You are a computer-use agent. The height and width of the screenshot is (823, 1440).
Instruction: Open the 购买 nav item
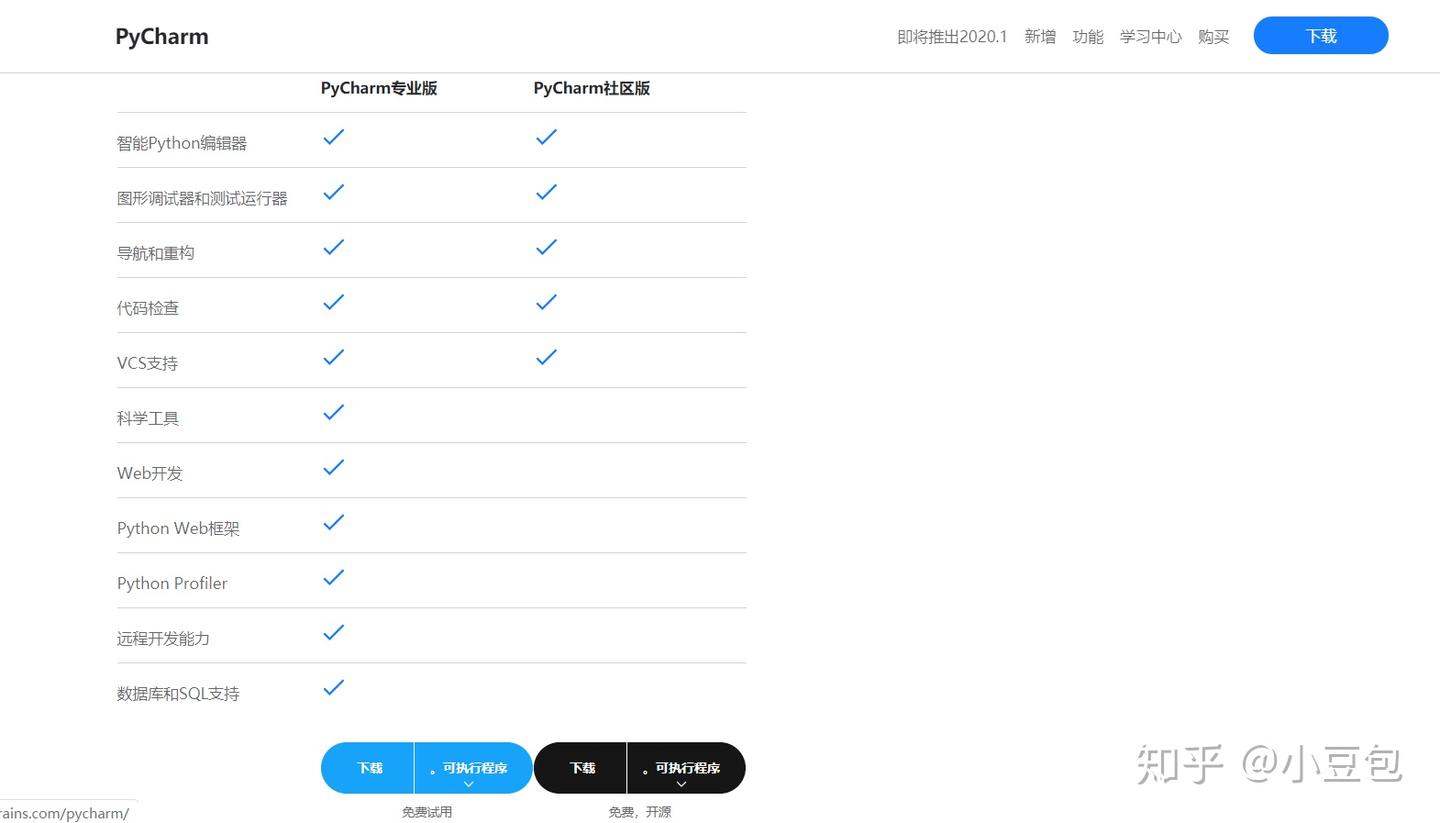[1214, 37]
